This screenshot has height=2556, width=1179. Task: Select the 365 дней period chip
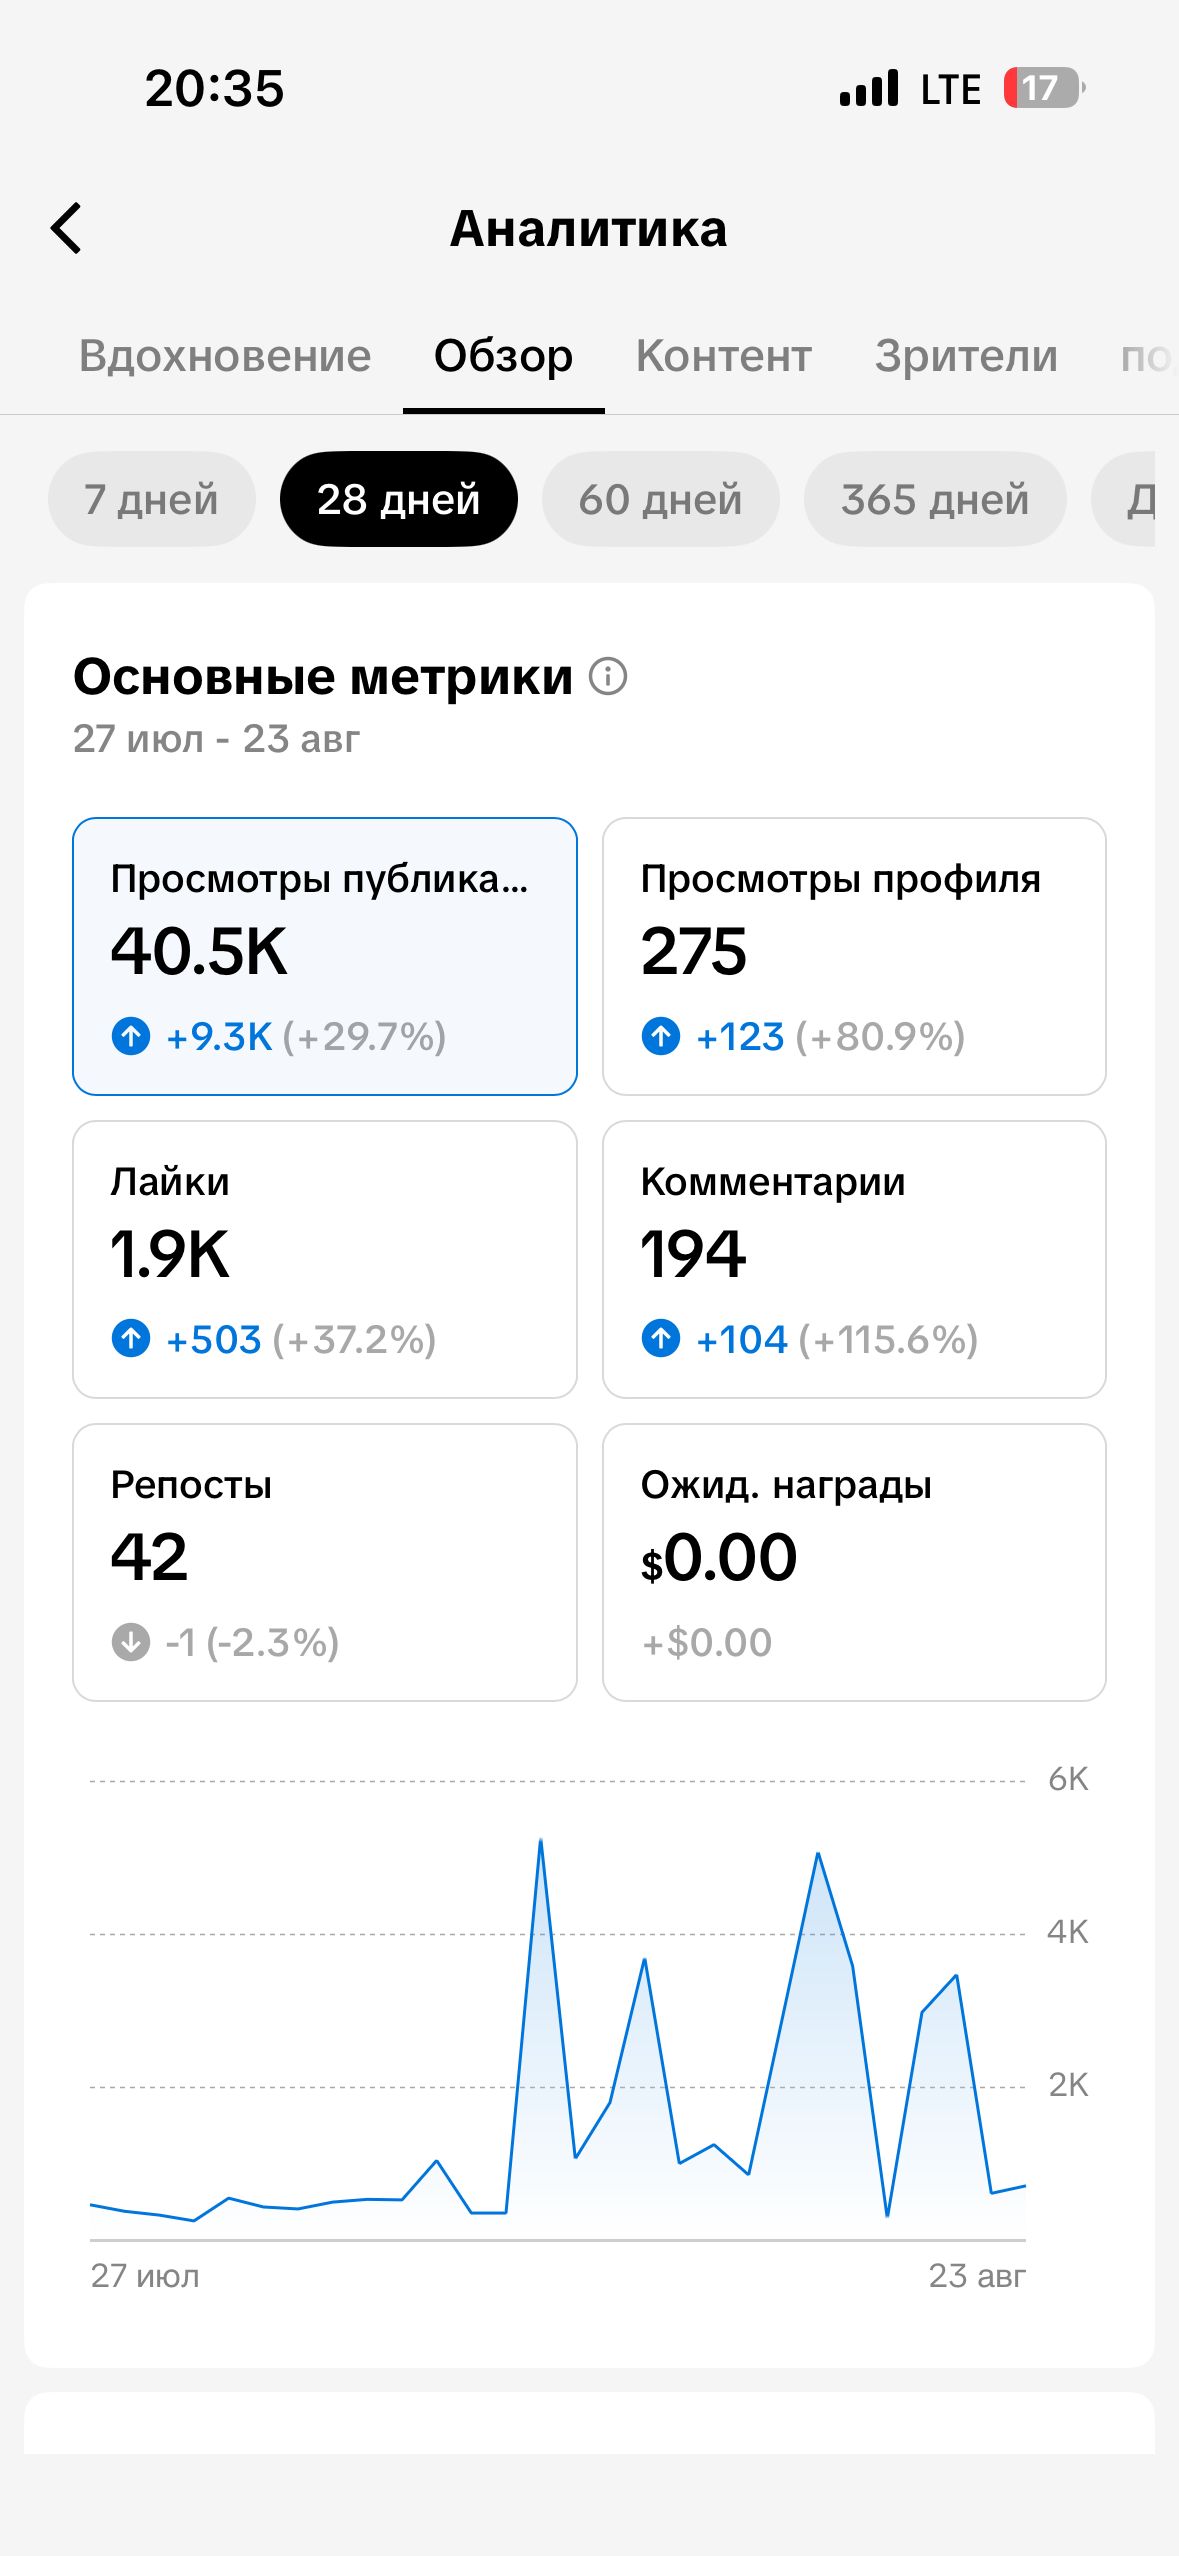click(x=935, y=499)
